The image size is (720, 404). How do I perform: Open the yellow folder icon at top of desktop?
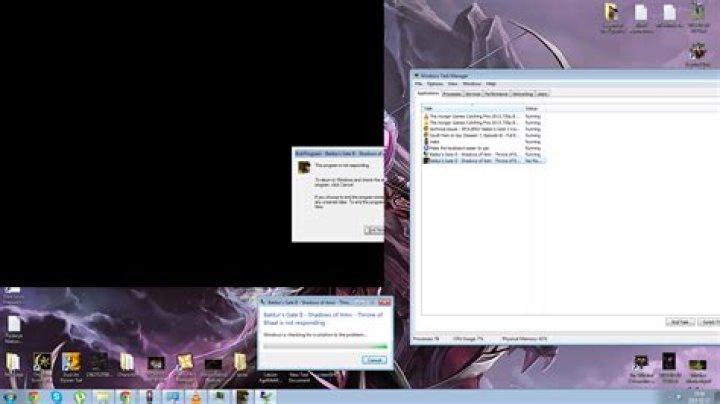click(x=611, y=12)
